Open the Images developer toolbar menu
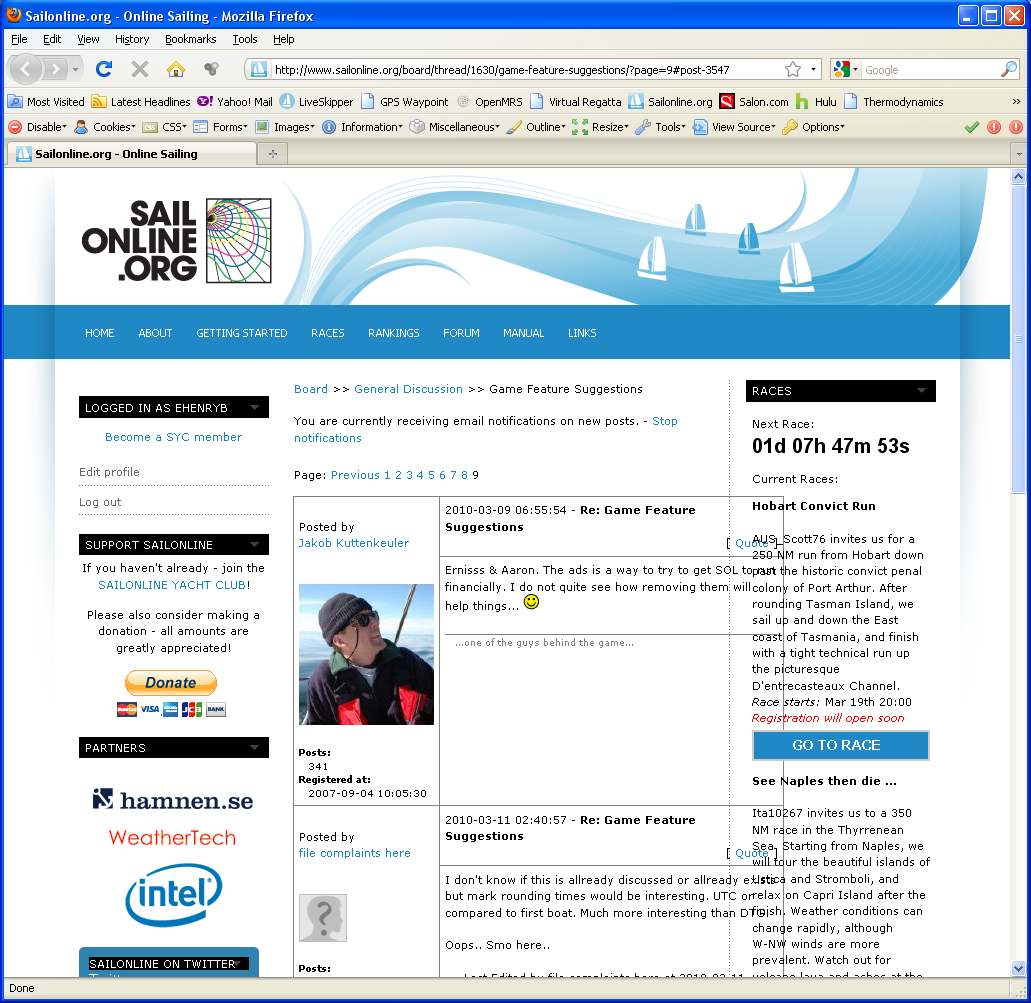 coord(285,127)
